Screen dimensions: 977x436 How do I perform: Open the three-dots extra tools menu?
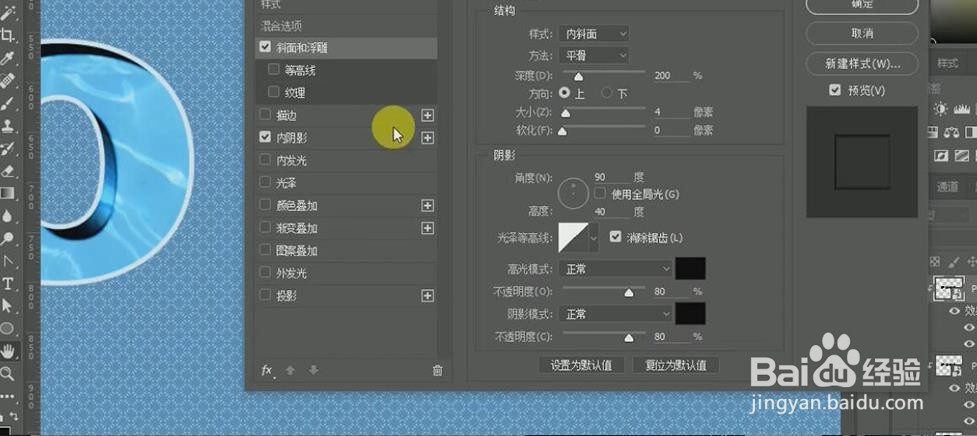coord(7,396)
